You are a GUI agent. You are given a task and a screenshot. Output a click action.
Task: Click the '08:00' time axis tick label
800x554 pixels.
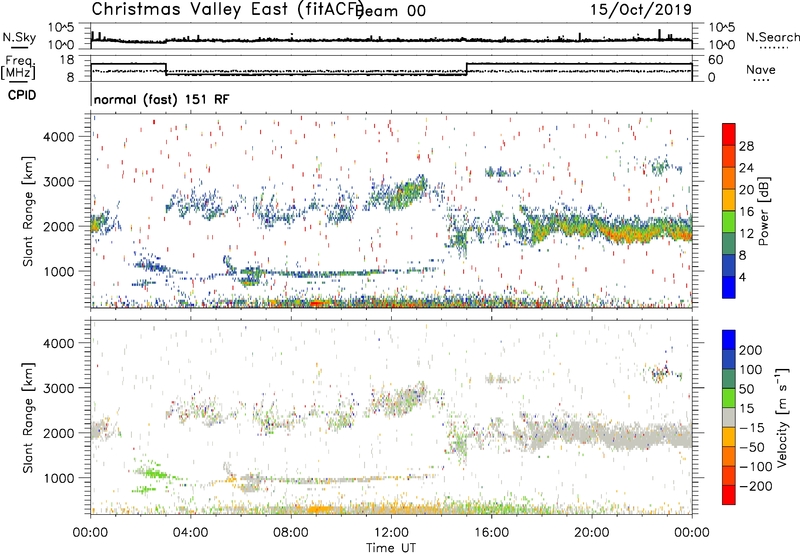point(291,533)
